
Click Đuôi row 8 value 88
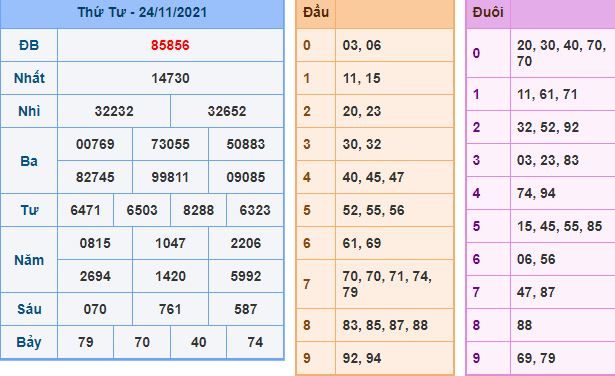(524, 325)
